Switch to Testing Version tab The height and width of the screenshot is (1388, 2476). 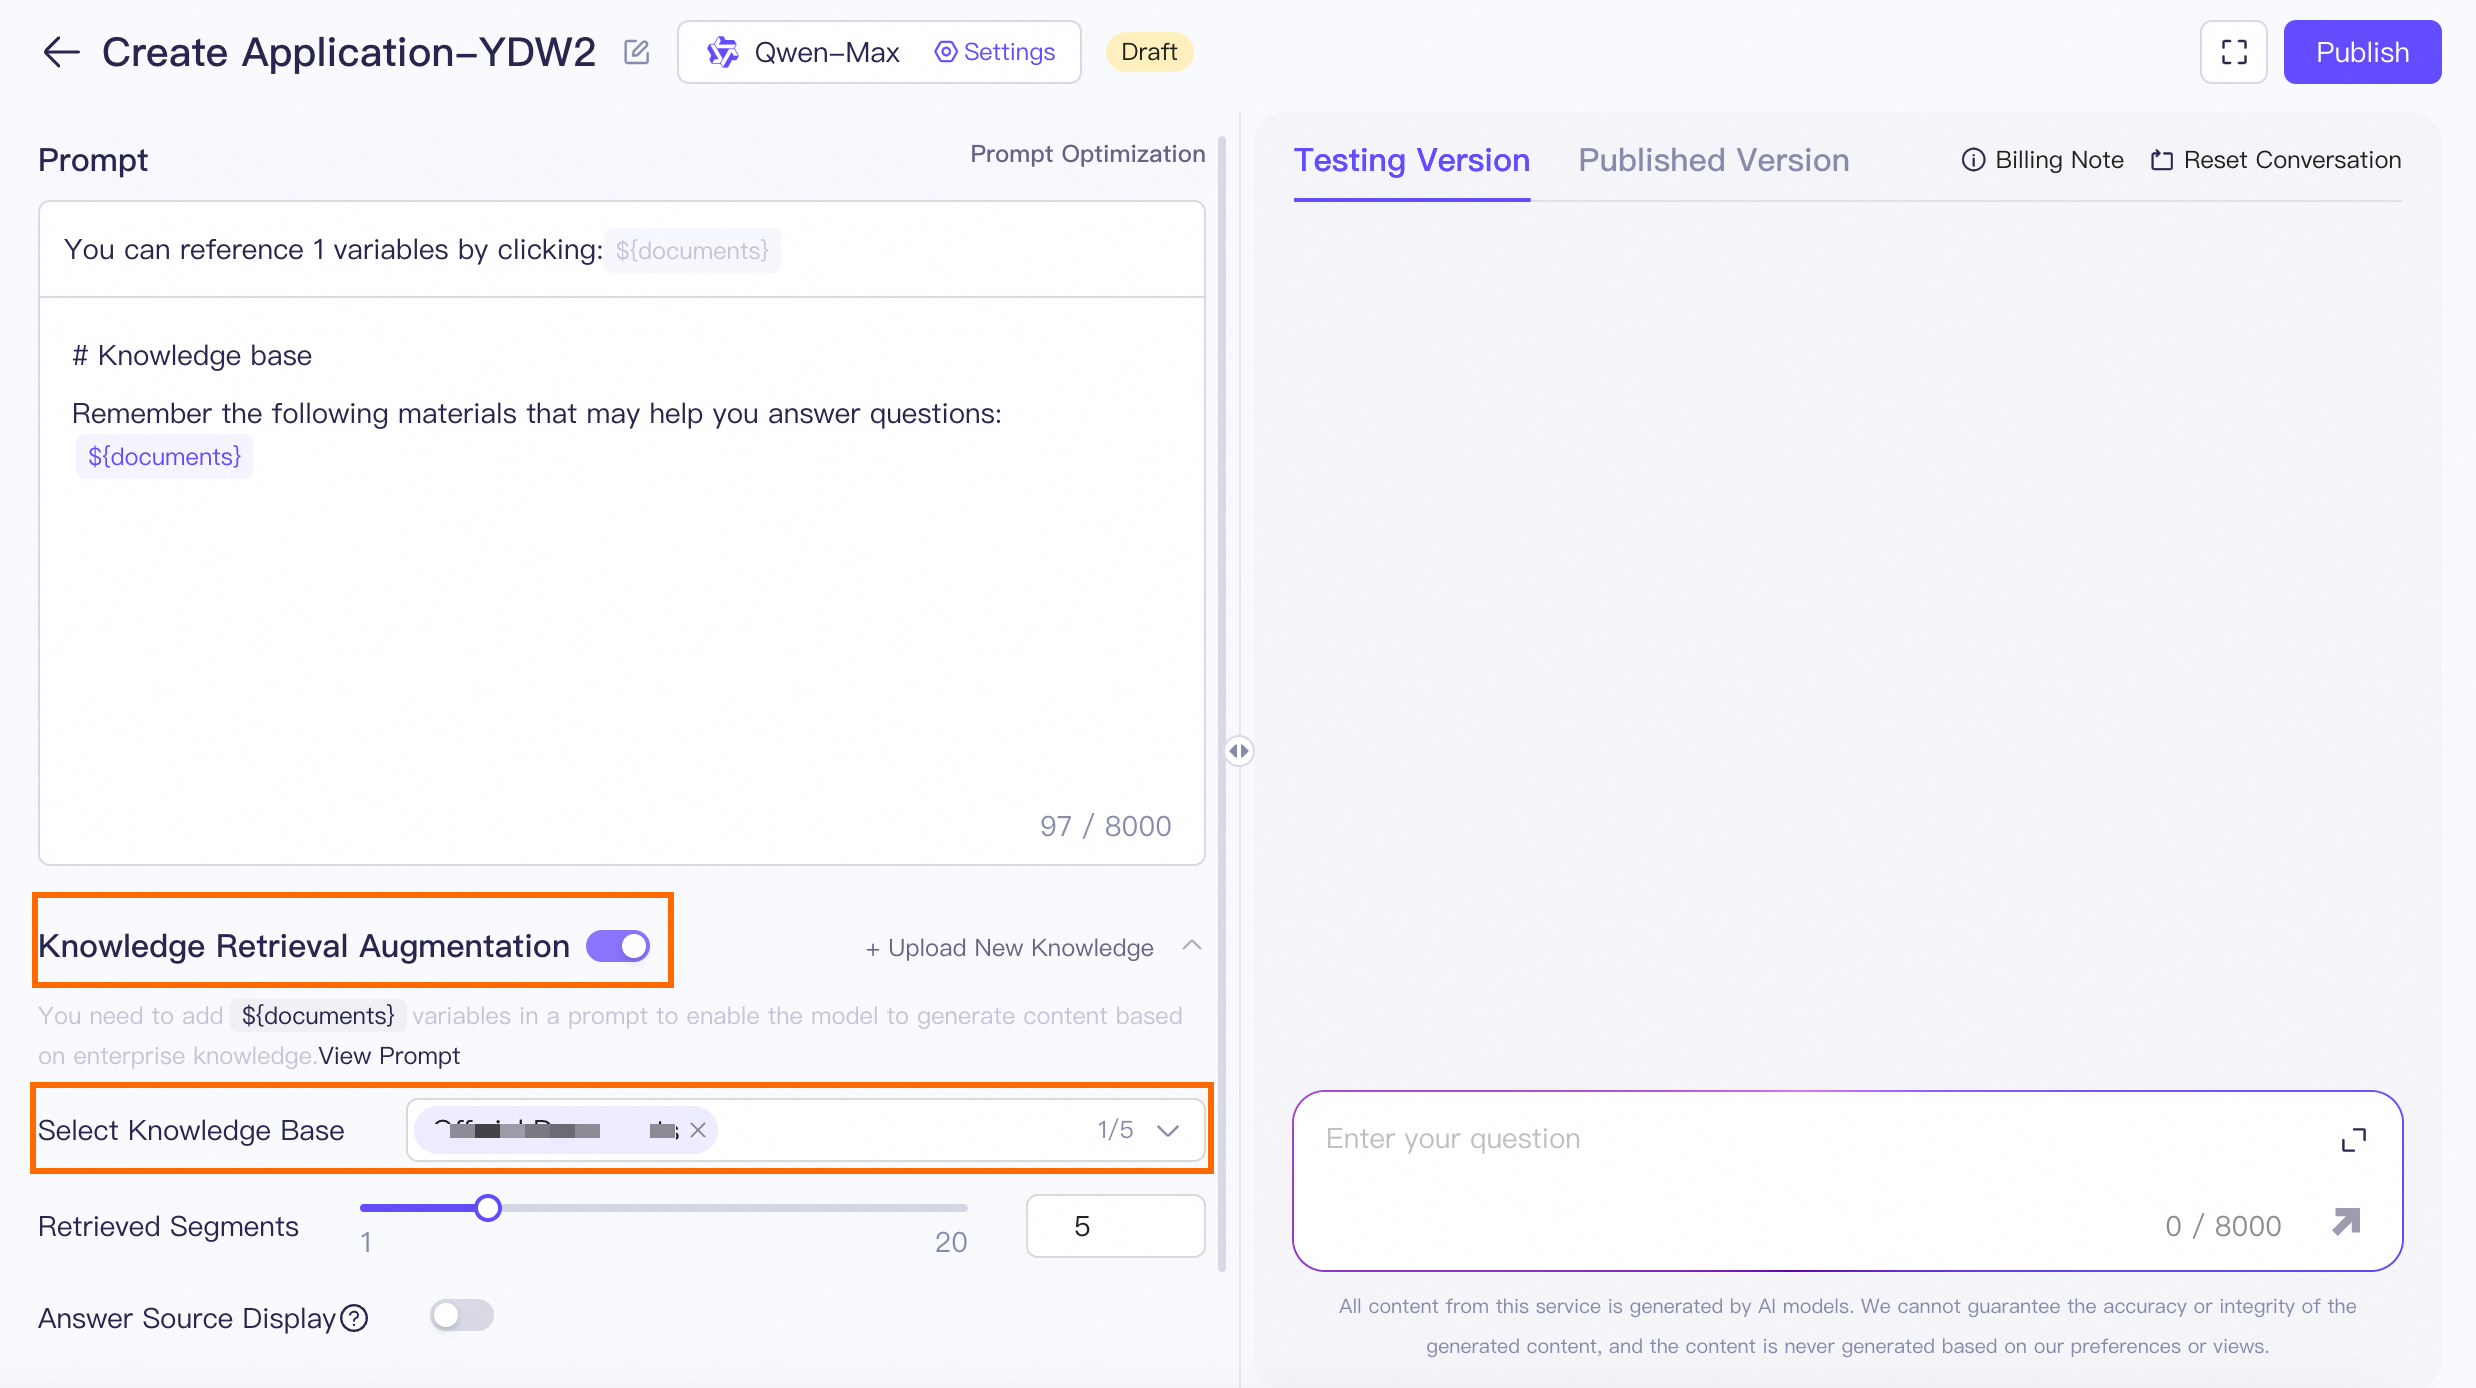(1411, 160)
